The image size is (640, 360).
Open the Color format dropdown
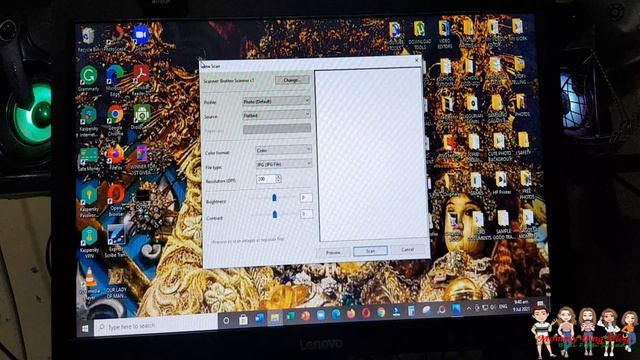(283, 150)
